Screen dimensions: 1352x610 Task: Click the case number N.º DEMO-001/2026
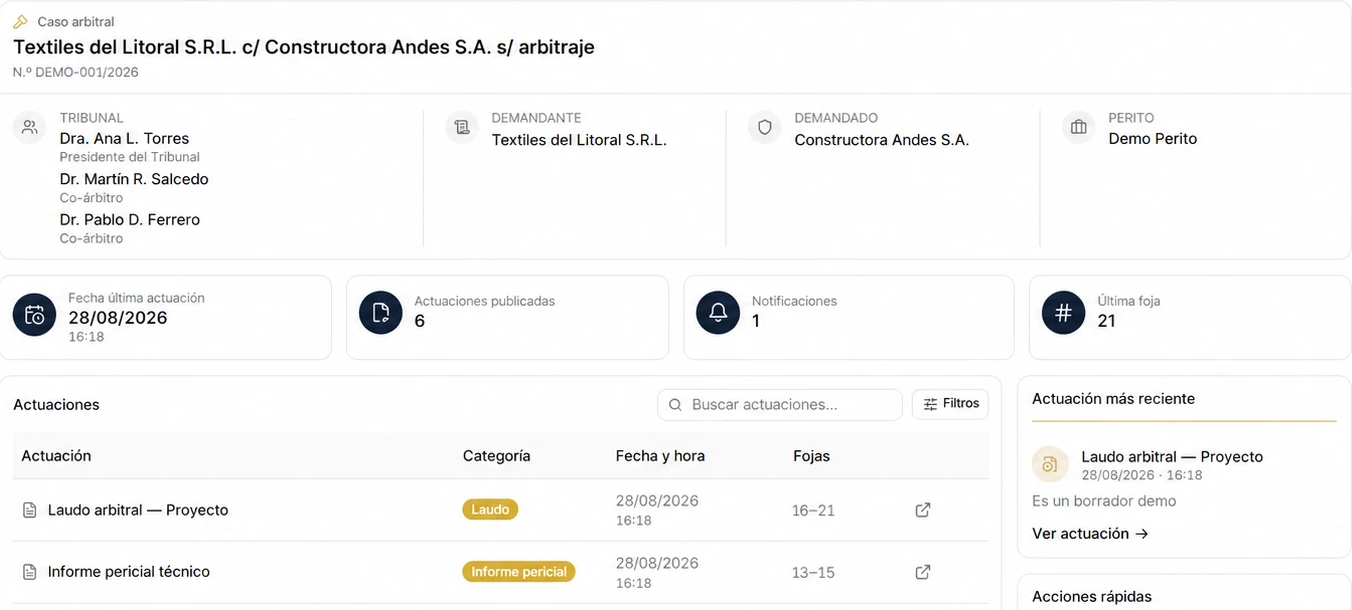(x=76, y=72)
